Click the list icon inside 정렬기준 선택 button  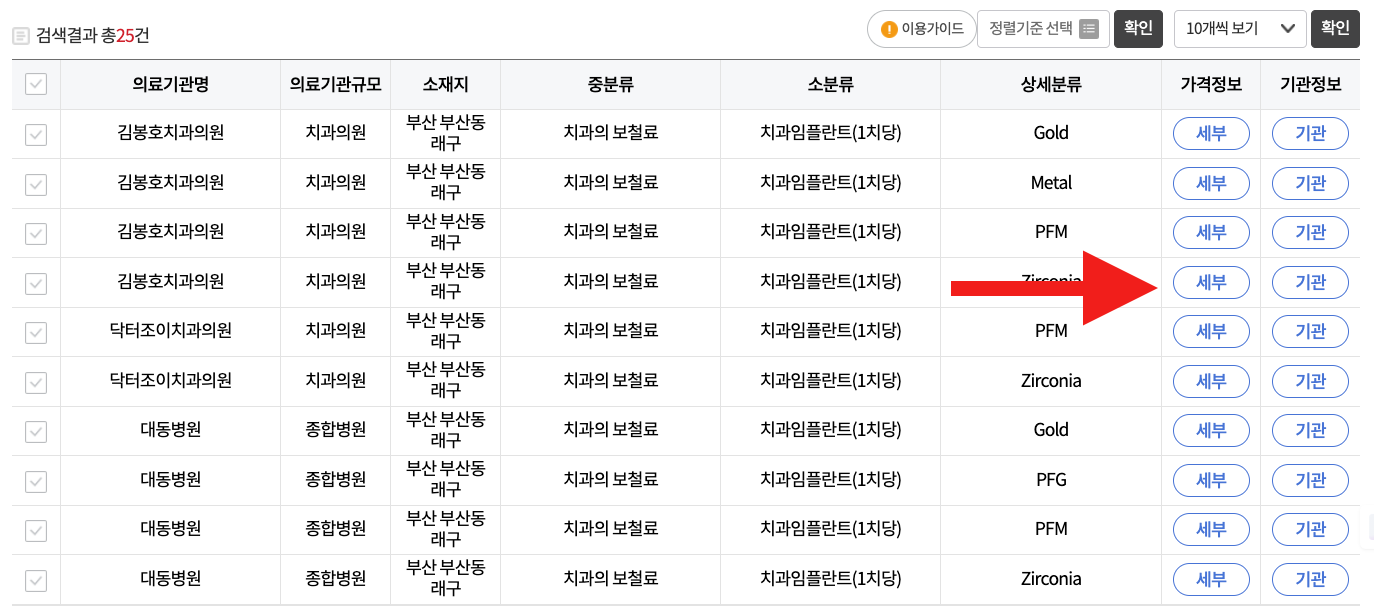coord(1087,28)
